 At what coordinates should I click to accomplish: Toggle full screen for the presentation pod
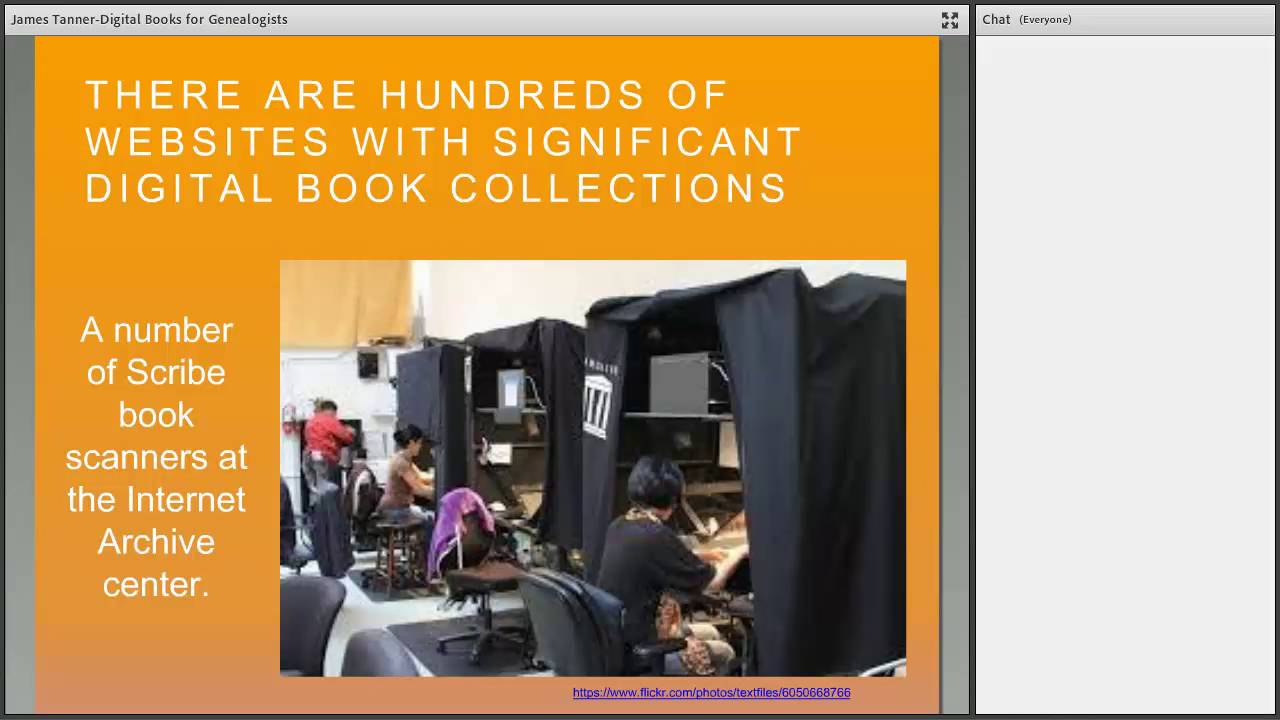950,20
